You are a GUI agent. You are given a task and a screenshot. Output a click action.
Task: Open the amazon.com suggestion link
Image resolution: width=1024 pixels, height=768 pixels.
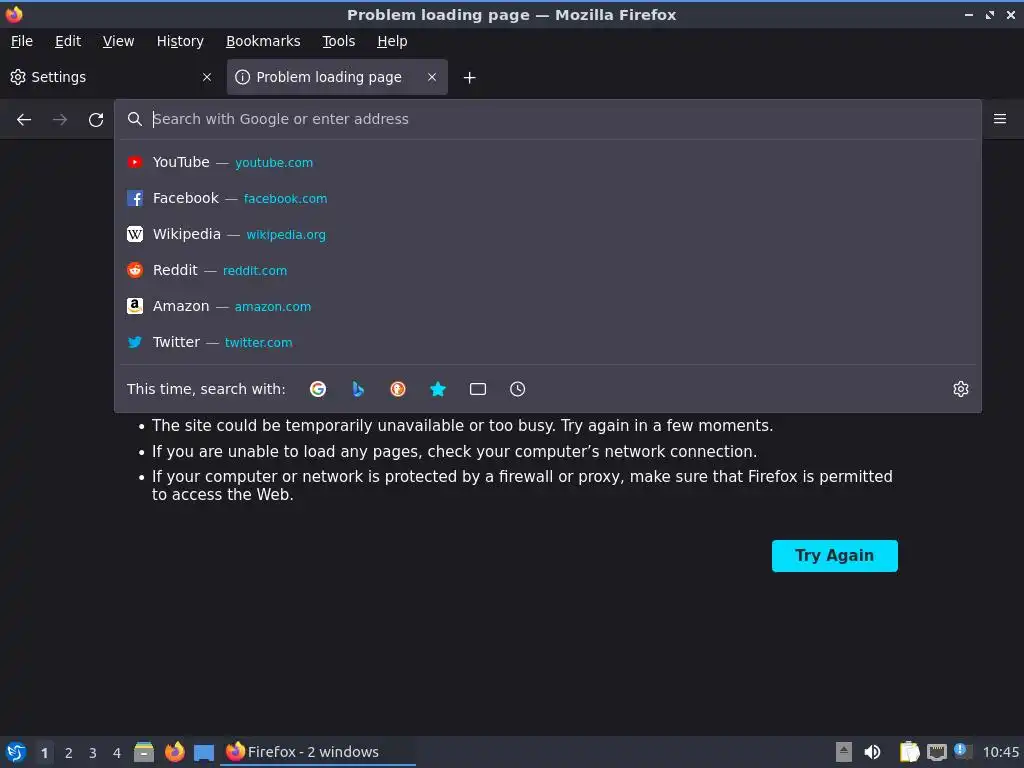273,306
